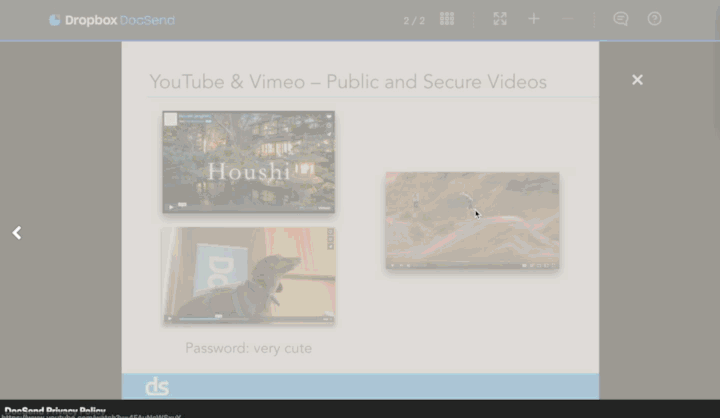Open the skateboard video on the right
The image size is (720, 418).
point(472,220)
